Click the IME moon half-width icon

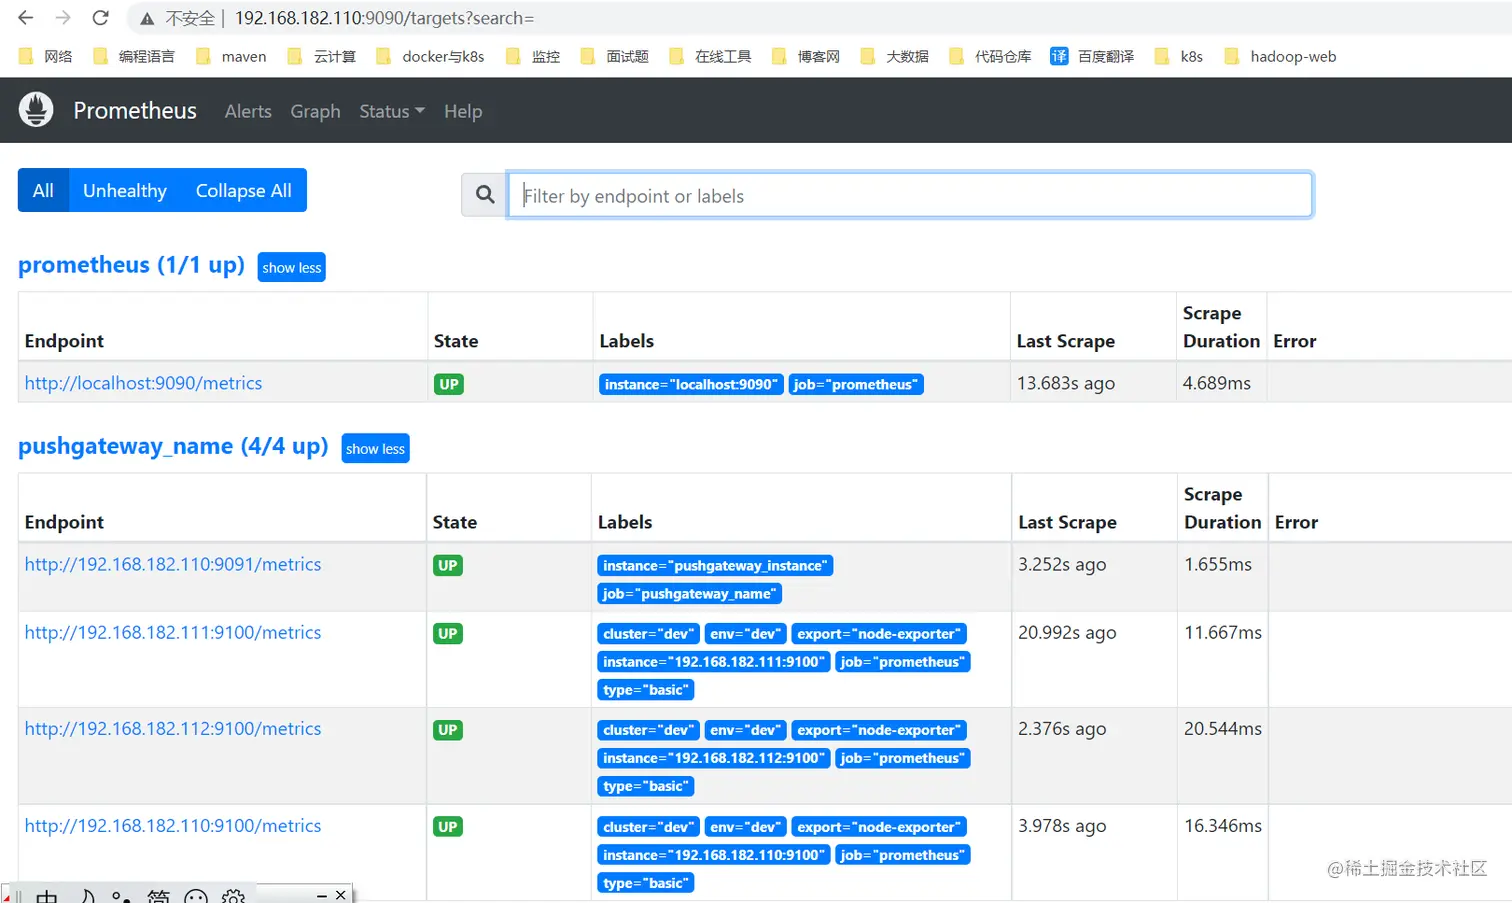coord(87,896)
